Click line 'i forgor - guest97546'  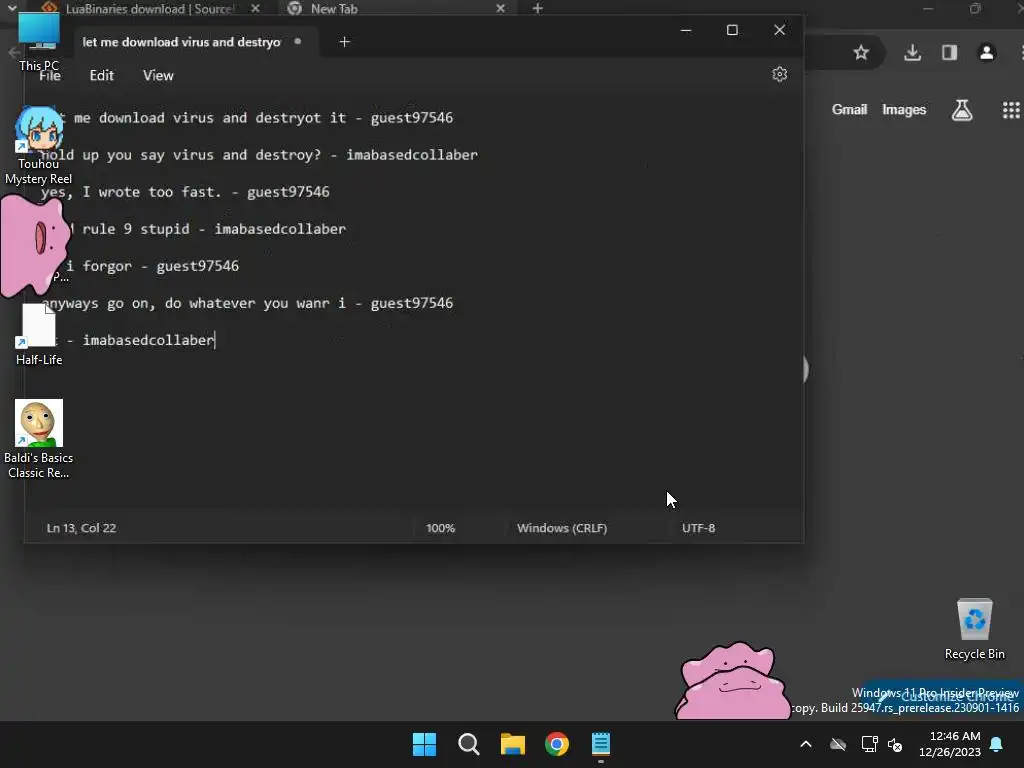152,266
